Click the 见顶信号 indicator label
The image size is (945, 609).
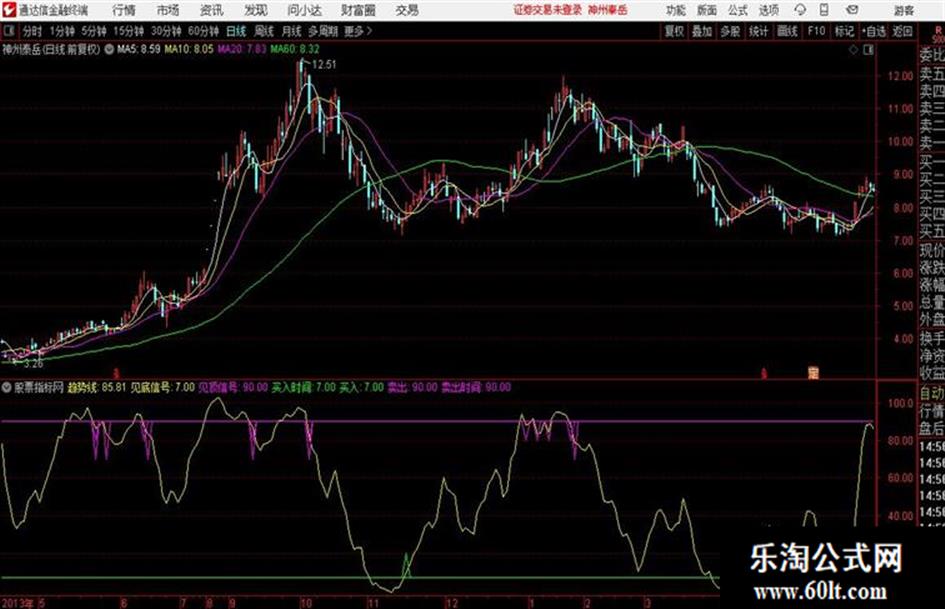pyautogui.click(x=233, y=387)
